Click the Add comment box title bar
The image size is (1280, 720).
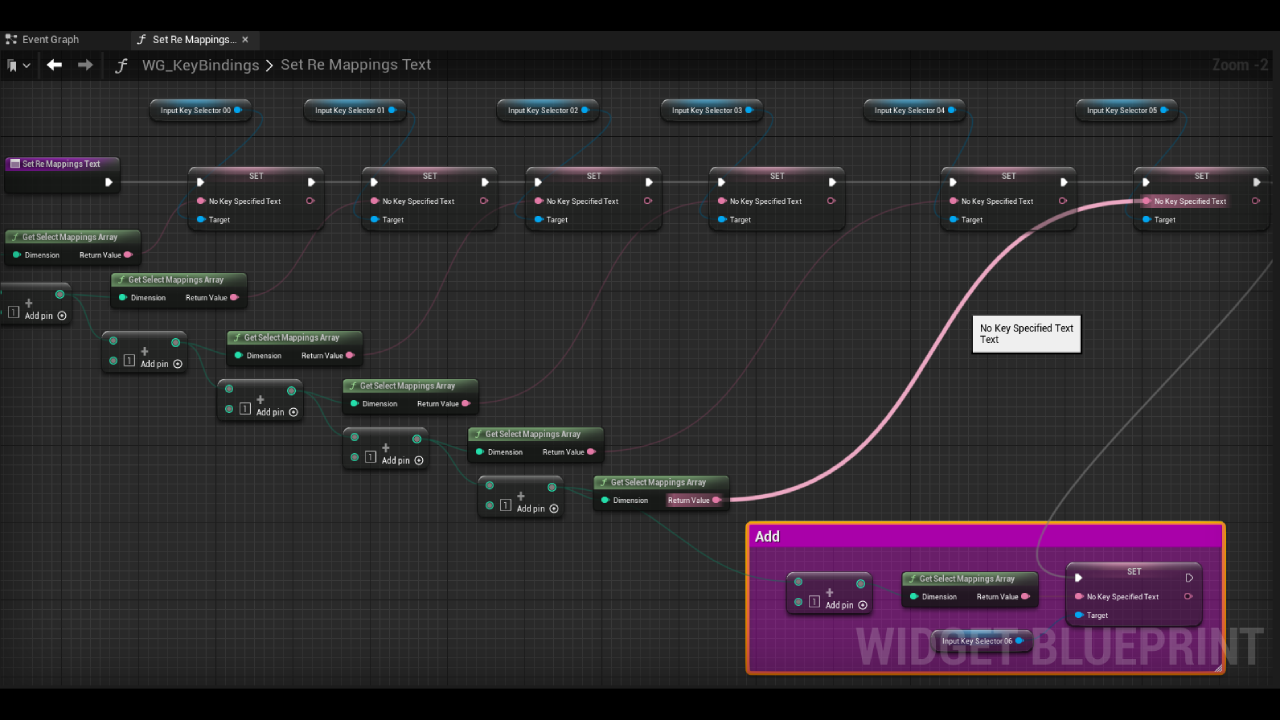coord(985,537)
